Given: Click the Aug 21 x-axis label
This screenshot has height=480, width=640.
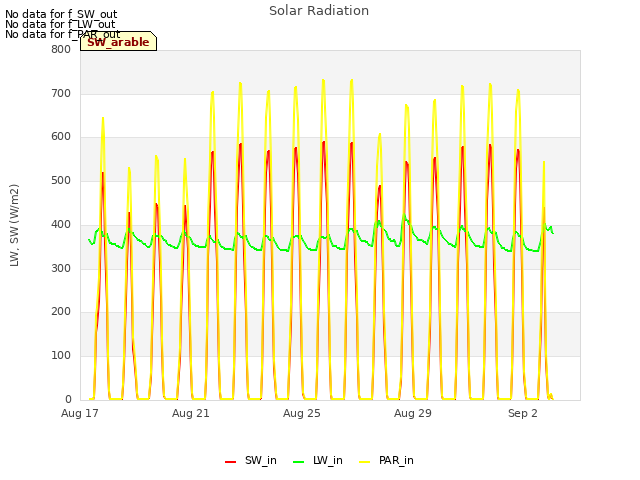Looking at the screenshot, I should click(191, 413).
